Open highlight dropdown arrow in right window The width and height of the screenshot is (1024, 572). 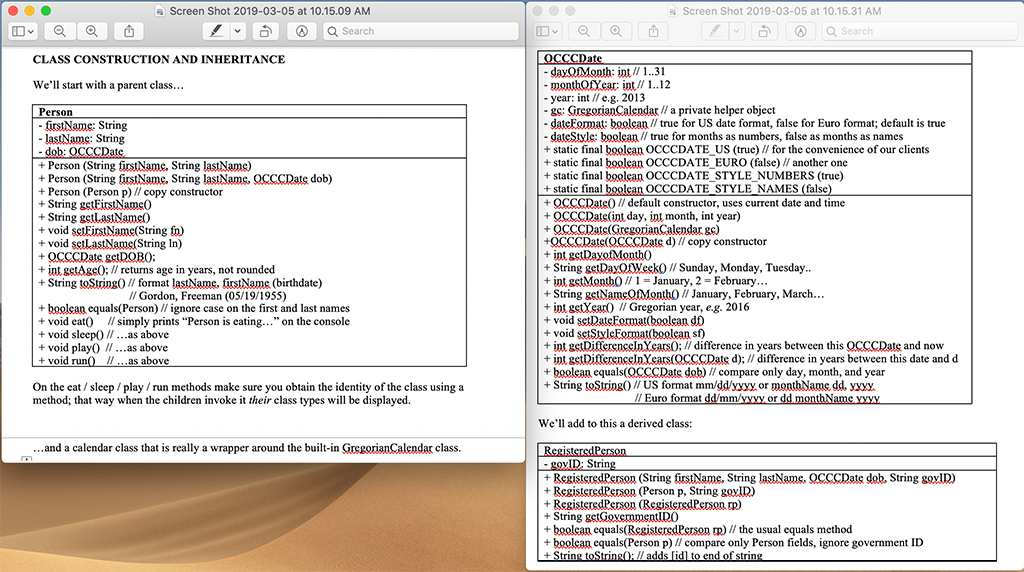737,31
